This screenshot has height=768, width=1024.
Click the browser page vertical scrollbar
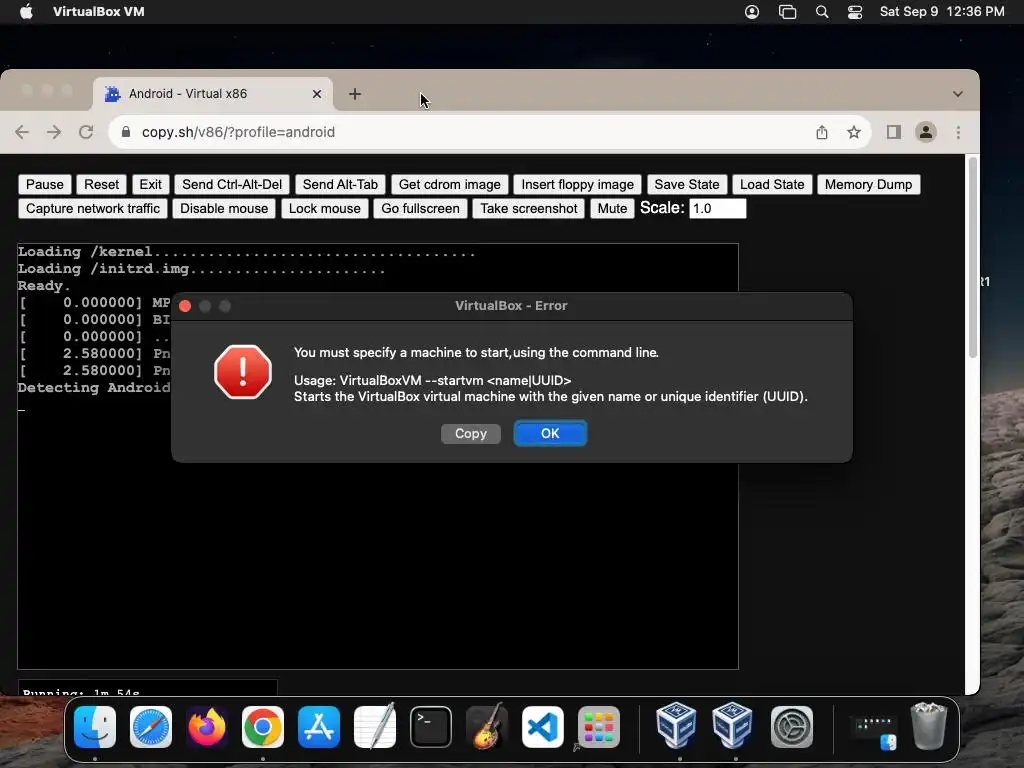[x=972, y=258]
